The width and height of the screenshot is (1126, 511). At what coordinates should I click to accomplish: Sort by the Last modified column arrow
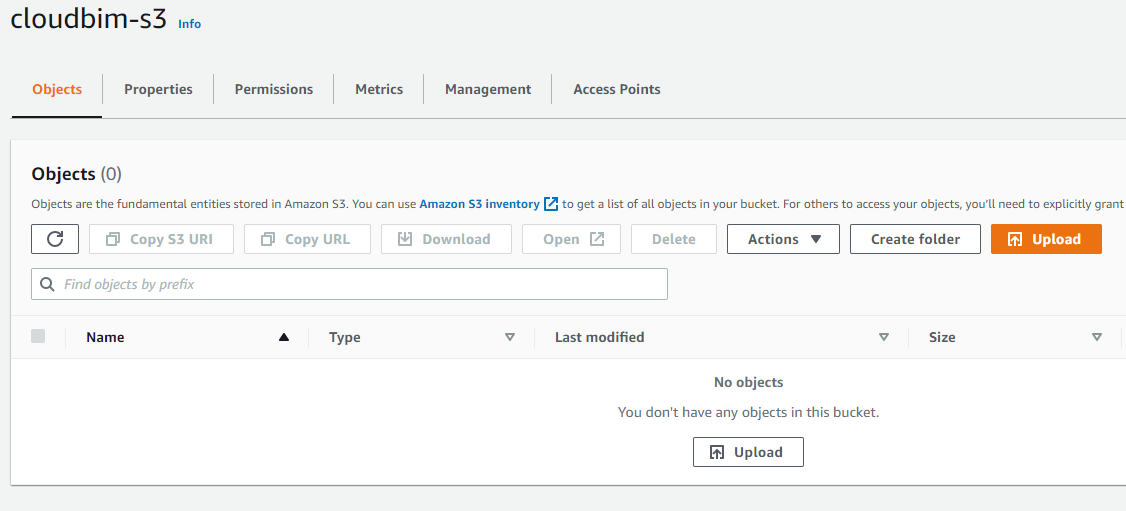(884, 337)
